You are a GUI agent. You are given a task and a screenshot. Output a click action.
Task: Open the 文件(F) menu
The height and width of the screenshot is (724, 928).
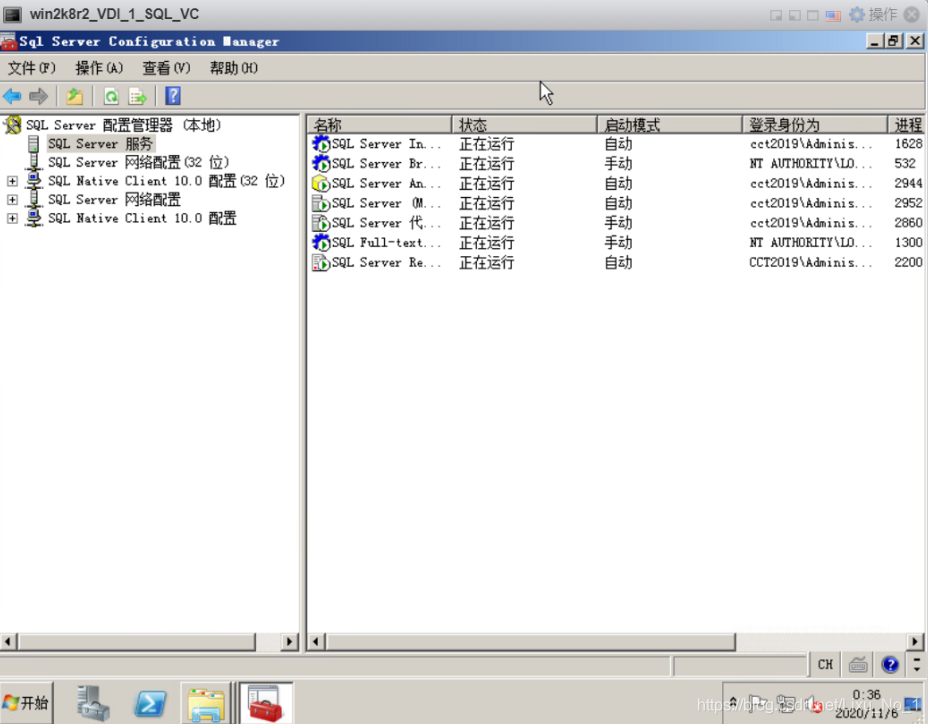click(31, 68)
